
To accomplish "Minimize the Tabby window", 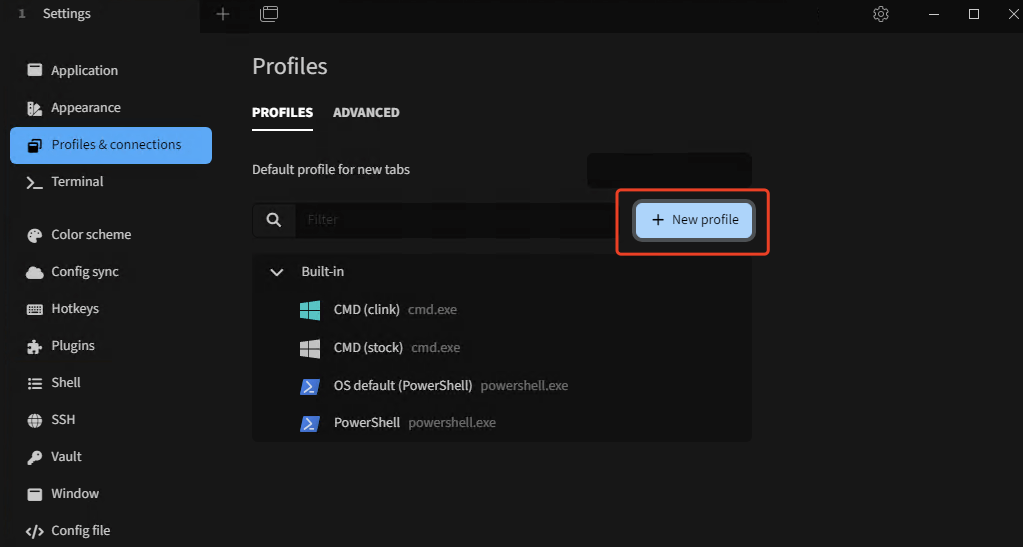I will [x=934, y=14].
